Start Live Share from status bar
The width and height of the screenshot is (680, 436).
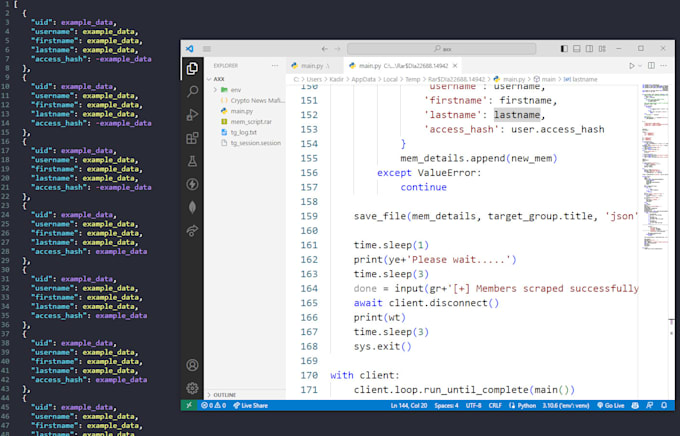(251, 405)
